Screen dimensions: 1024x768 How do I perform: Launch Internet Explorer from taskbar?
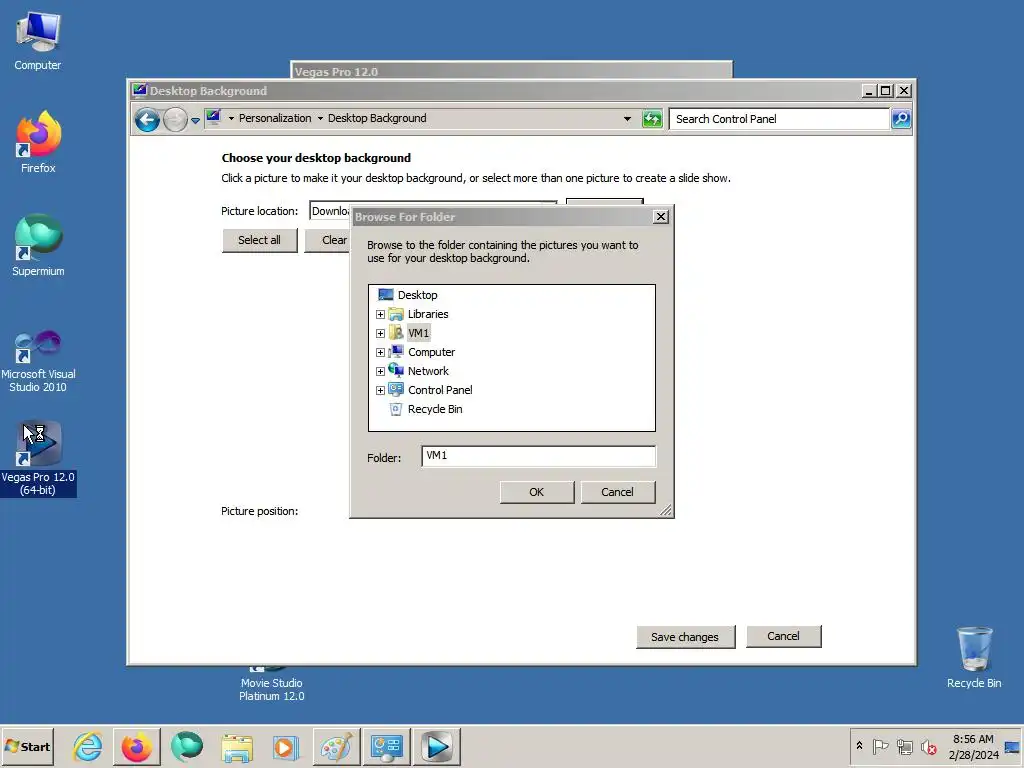tap(88, 746)
